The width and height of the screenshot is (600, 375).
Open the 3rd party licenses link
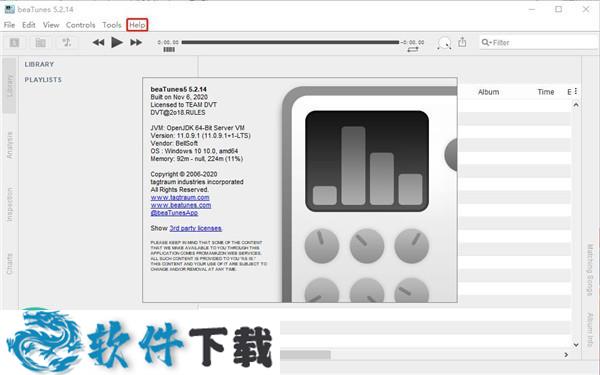click(x=196, y=228)
